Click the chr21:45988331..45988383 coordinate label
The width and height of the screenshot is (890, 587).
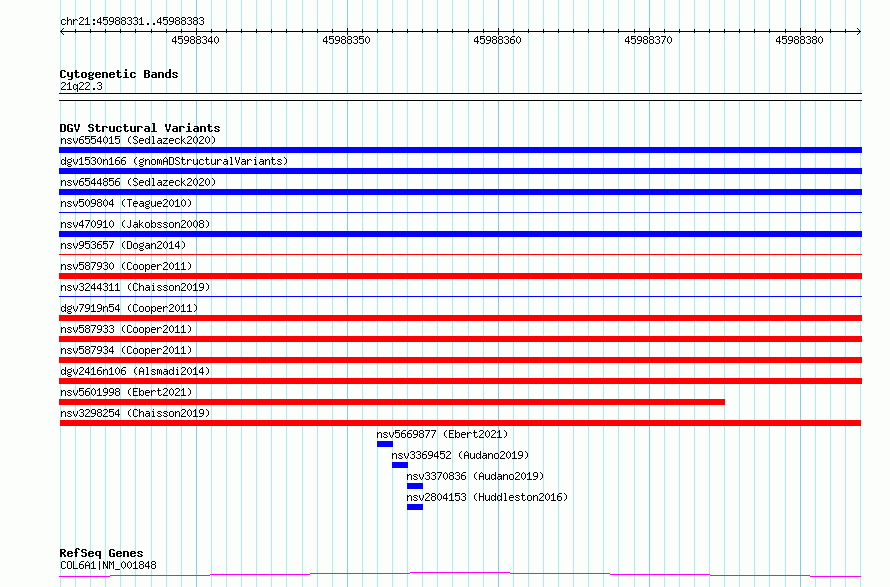(132, 22)
